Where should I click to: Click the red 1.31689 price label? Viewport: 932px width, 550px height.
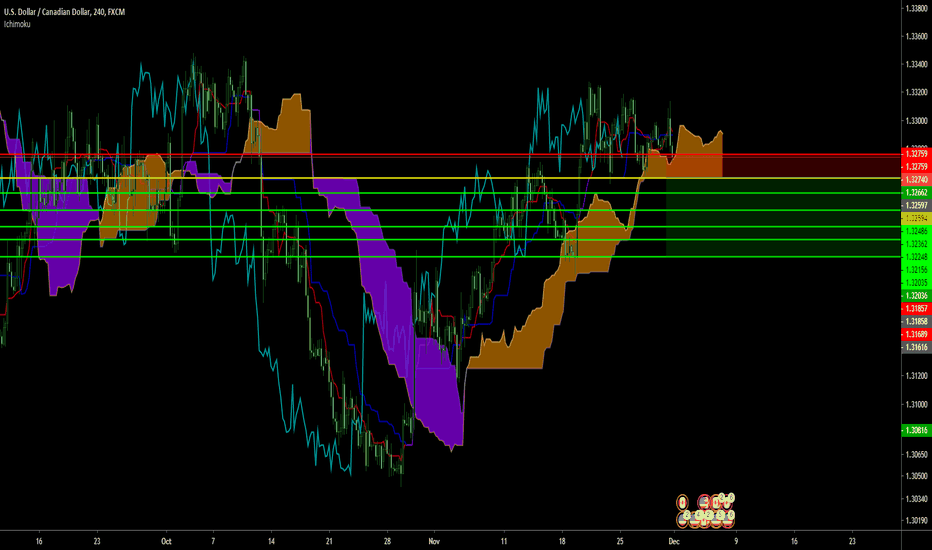pyautogui.click(x=915, y=334)
